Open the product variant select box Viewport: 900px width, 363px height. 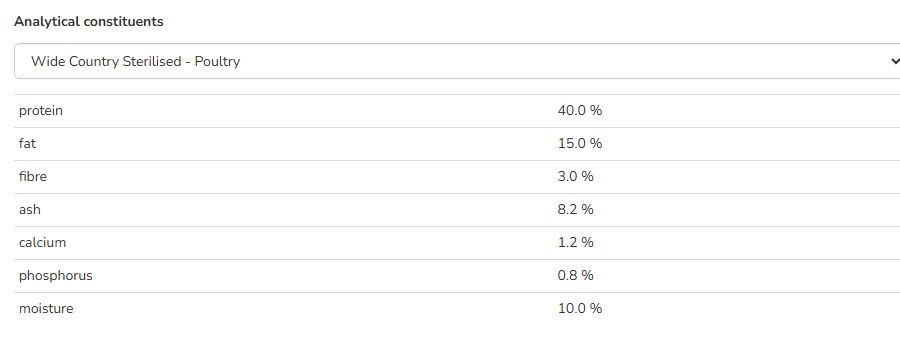457,61
